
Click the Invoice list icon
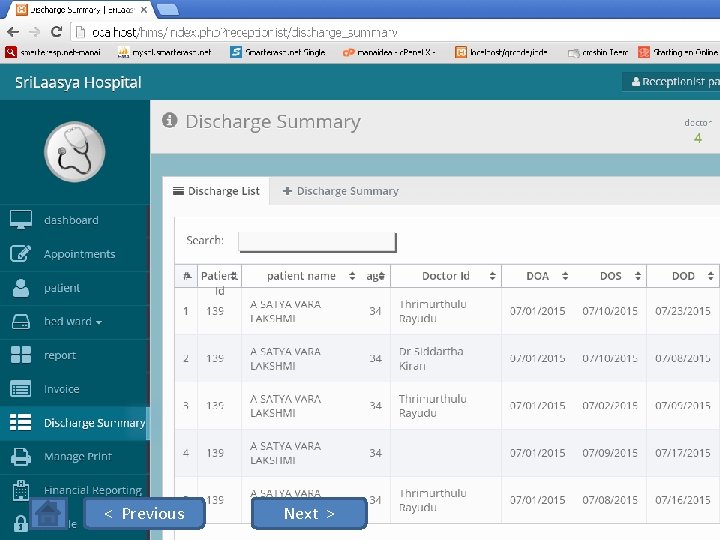(21, 389)
